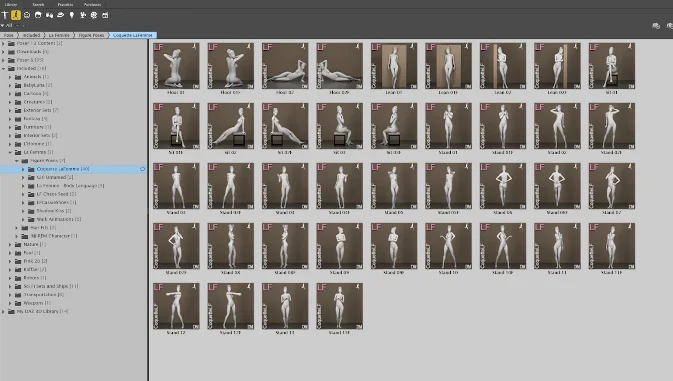Viewport: 673px width, 381px height.
Task: Switch to the Favorites tab
Action: click(65, 4)
